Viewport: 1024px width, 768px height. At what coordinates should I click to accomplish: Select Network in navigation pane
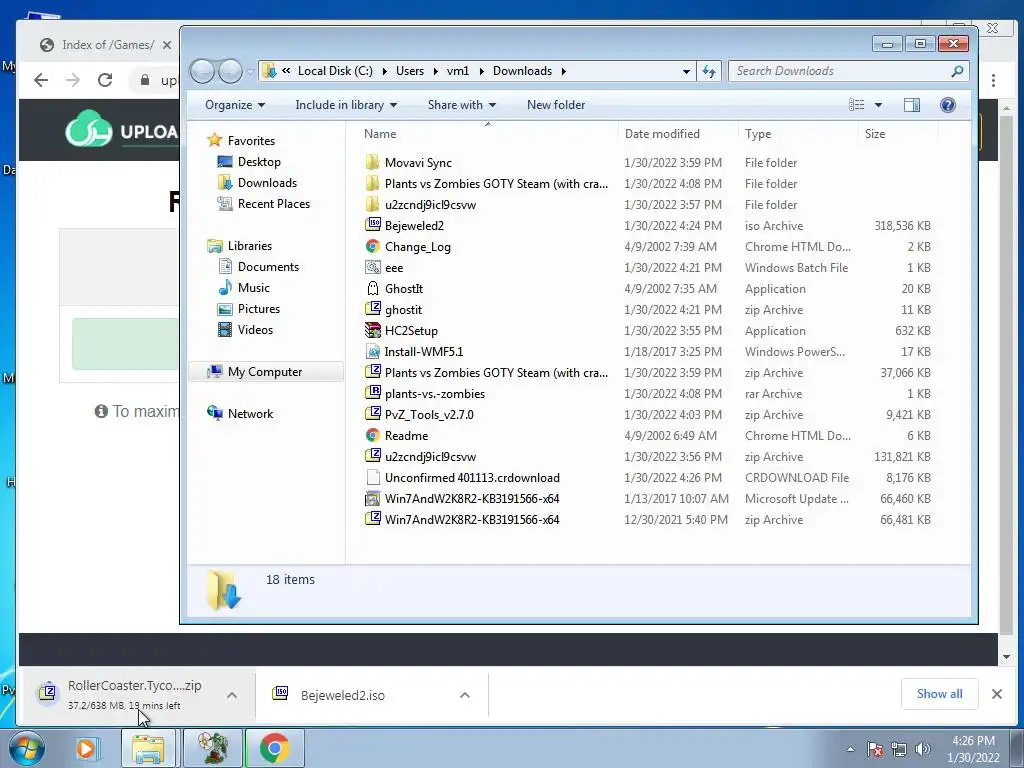(x=250, y=413)
